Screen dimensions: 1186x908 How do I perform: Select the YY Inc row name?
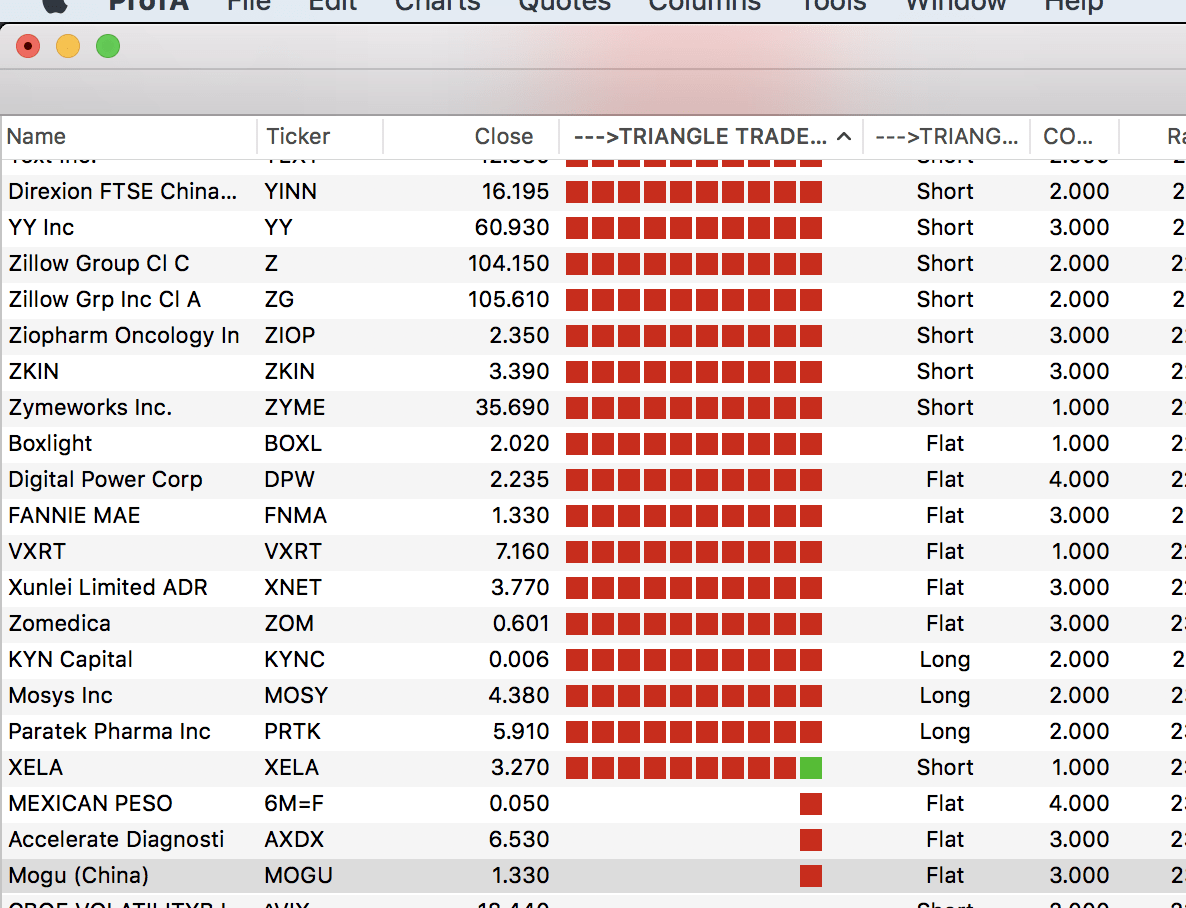[x=41, y=228]
